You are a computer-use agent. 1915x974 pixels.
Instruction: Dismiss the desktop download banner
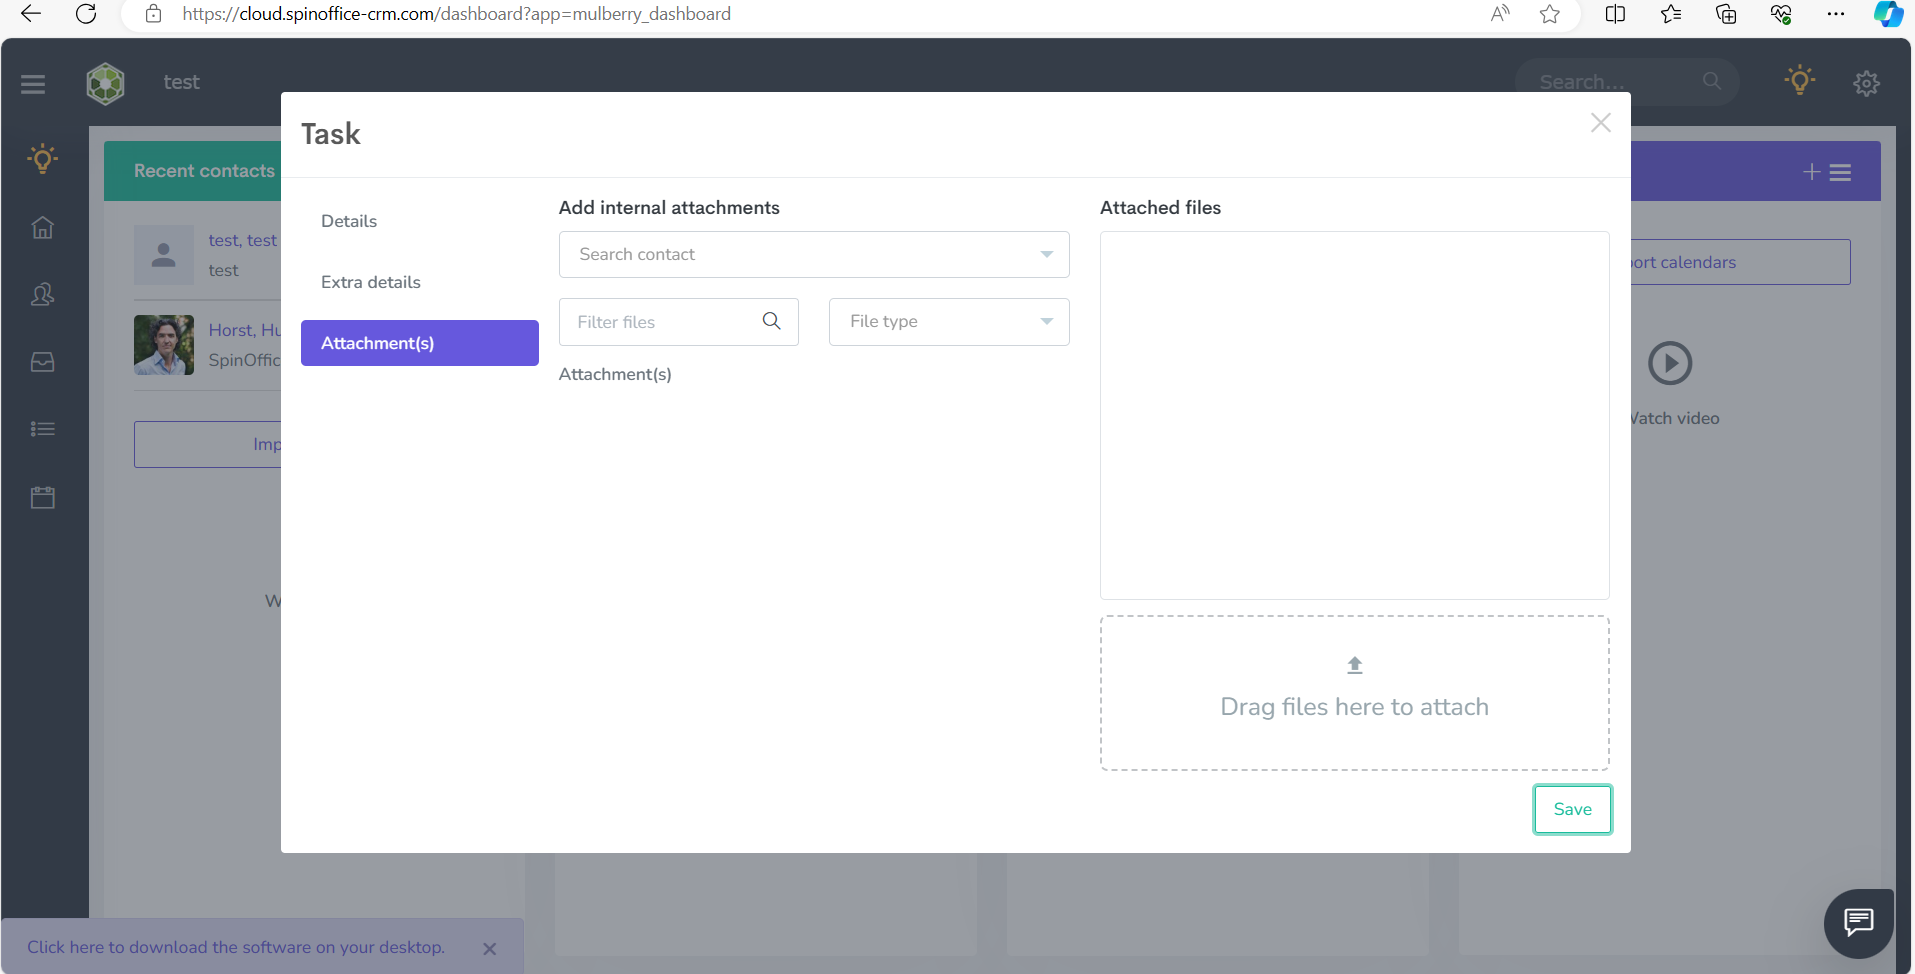489,949
